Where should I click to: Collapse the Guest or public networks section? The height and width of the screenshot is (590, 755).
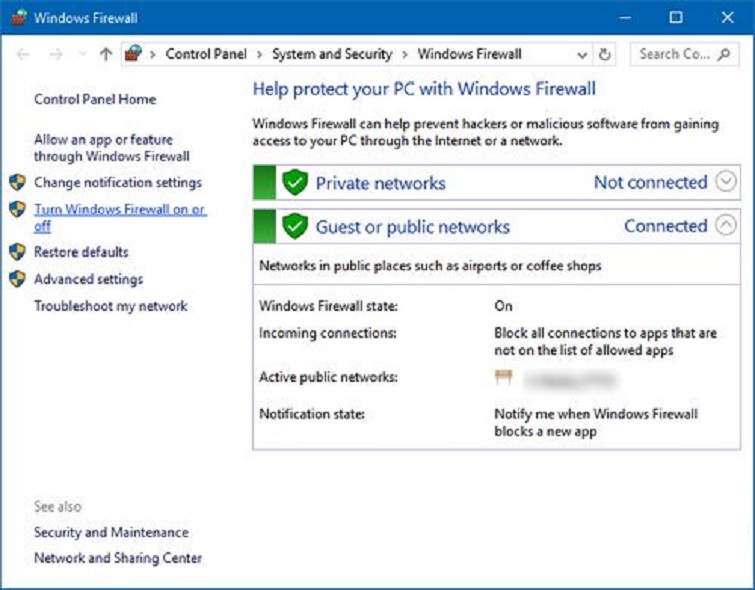726,226
